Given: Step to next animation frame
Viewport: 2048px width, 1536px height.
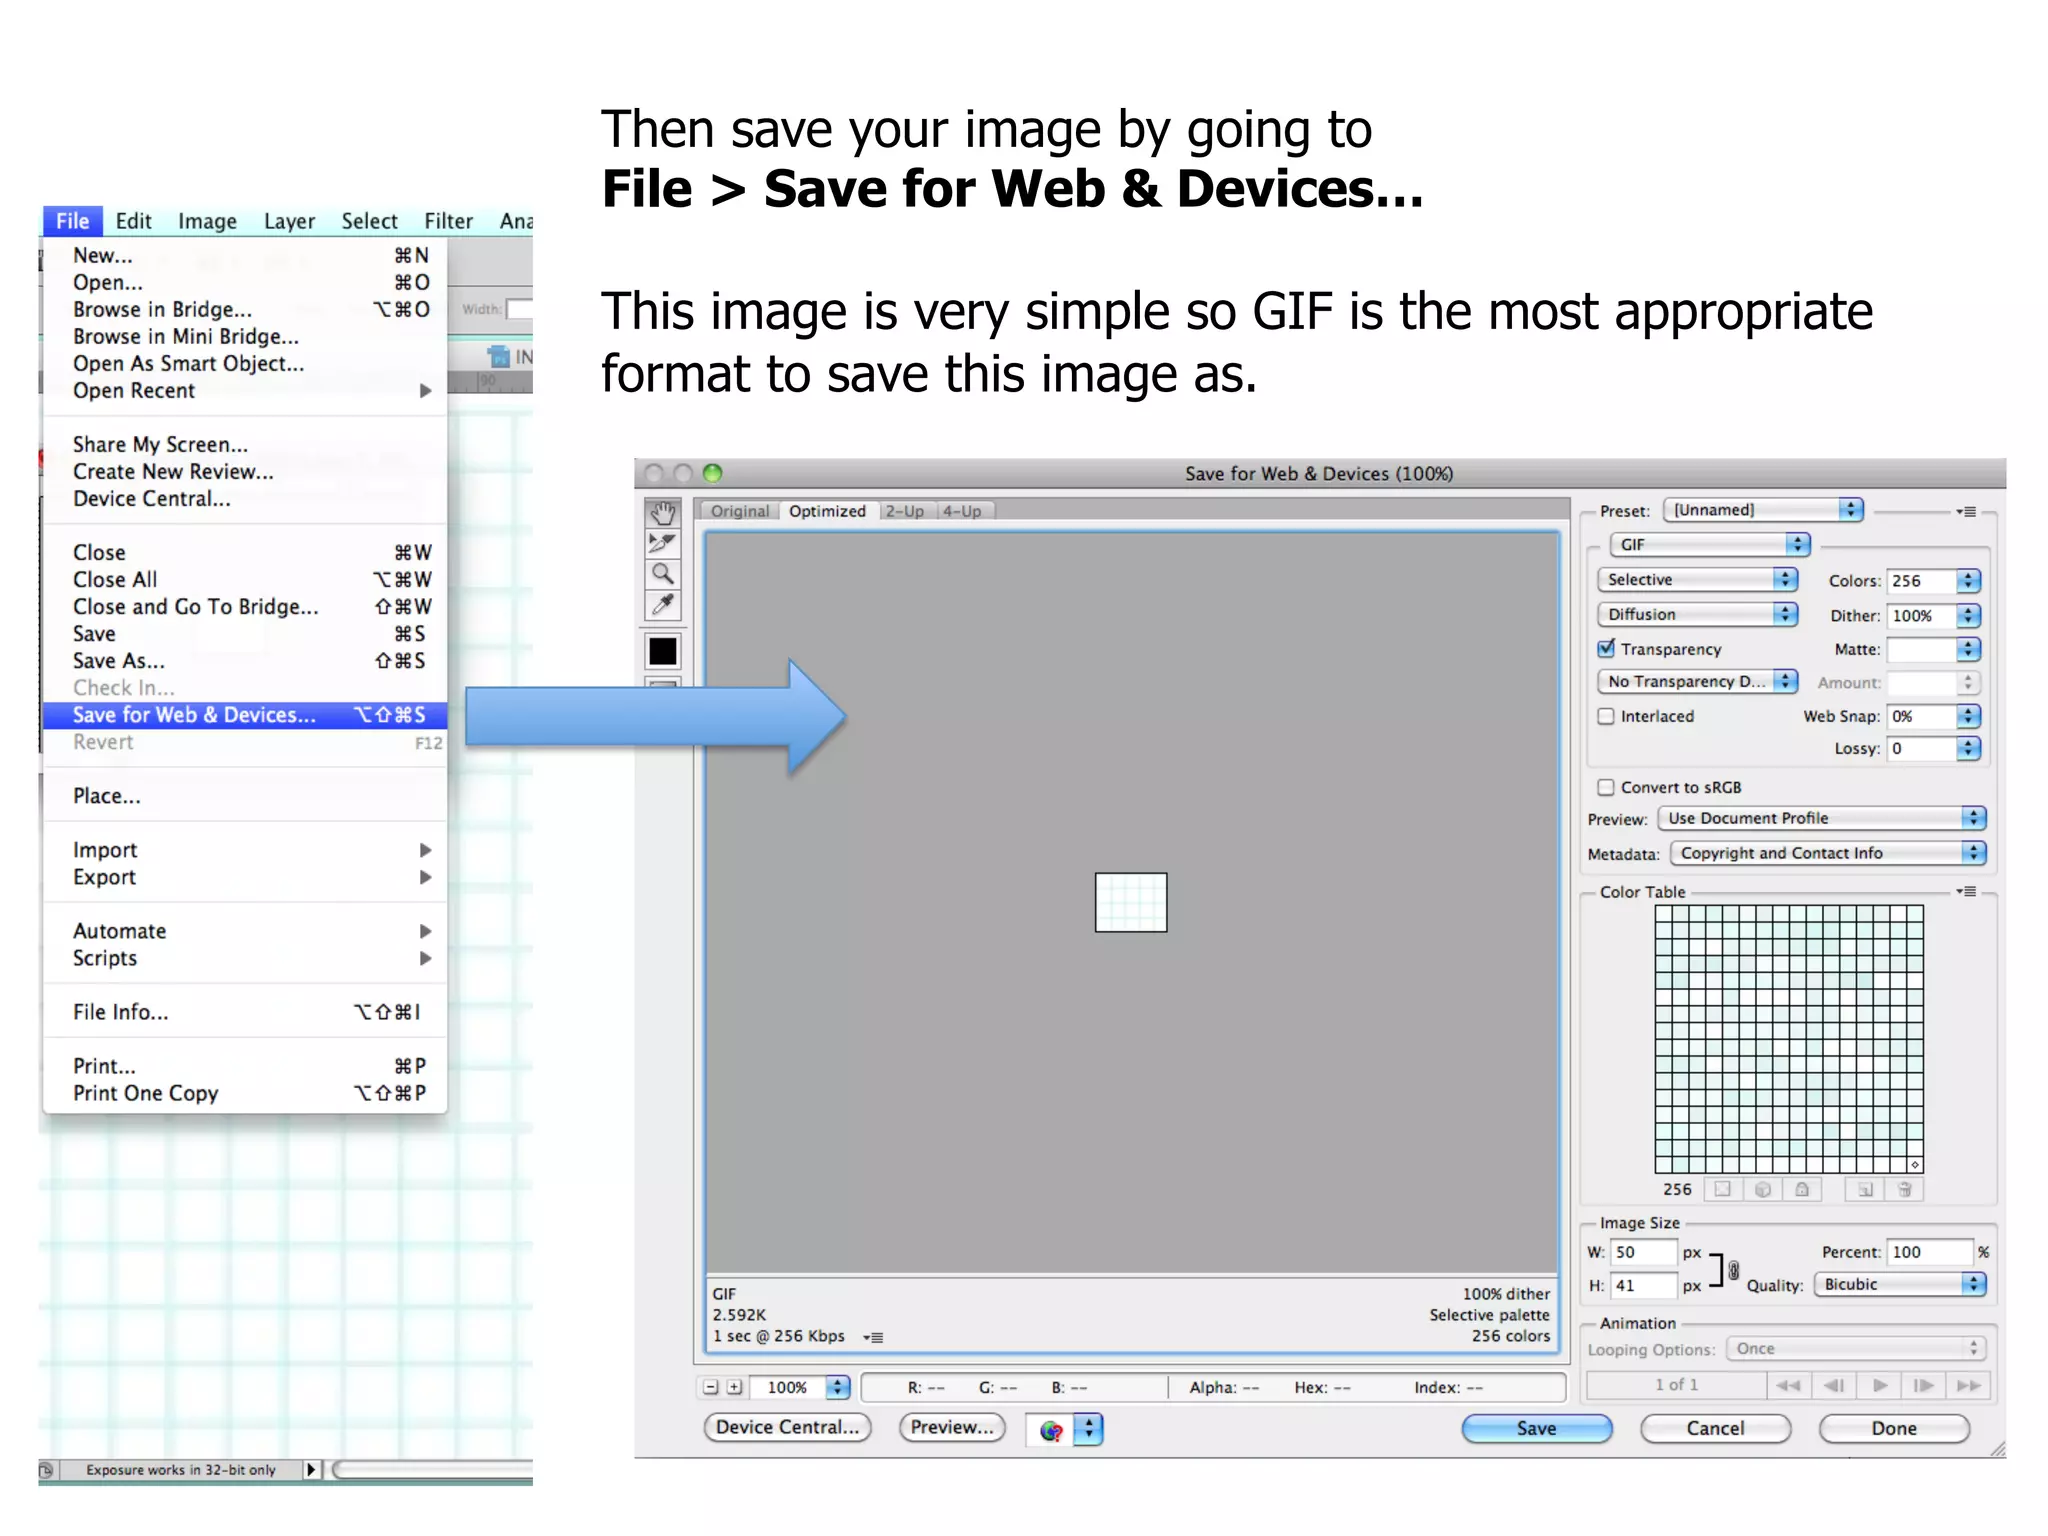Looking at the screenshot, I should 1923,1385.
